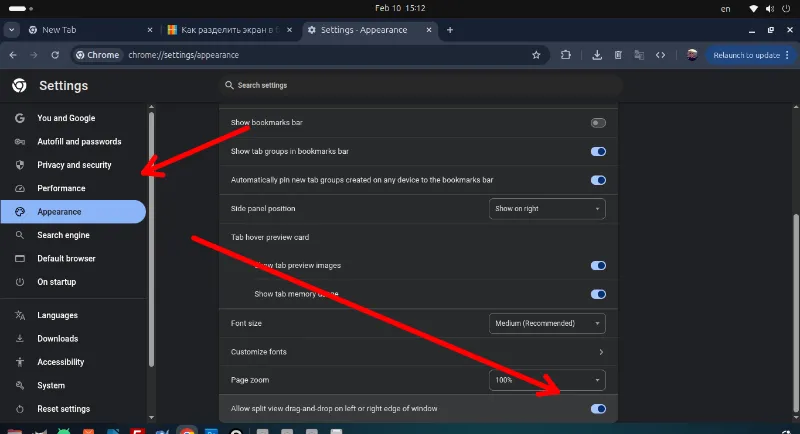Open the Extensions puzzle icon

point(565,55)
